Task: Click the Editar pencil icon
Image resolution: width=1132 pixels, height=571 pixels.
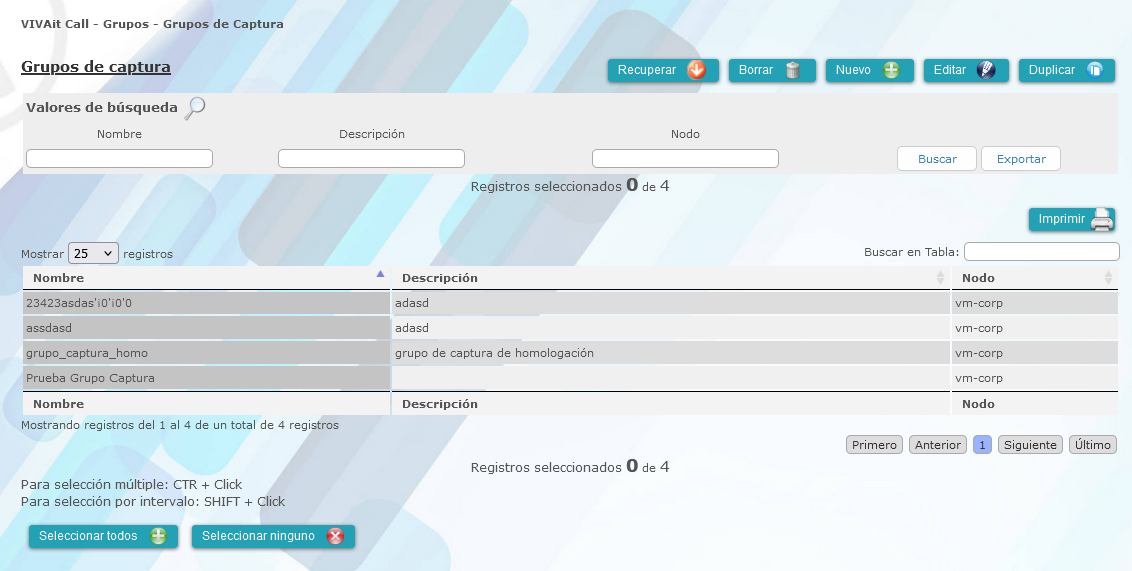Action: pos(985,70)
